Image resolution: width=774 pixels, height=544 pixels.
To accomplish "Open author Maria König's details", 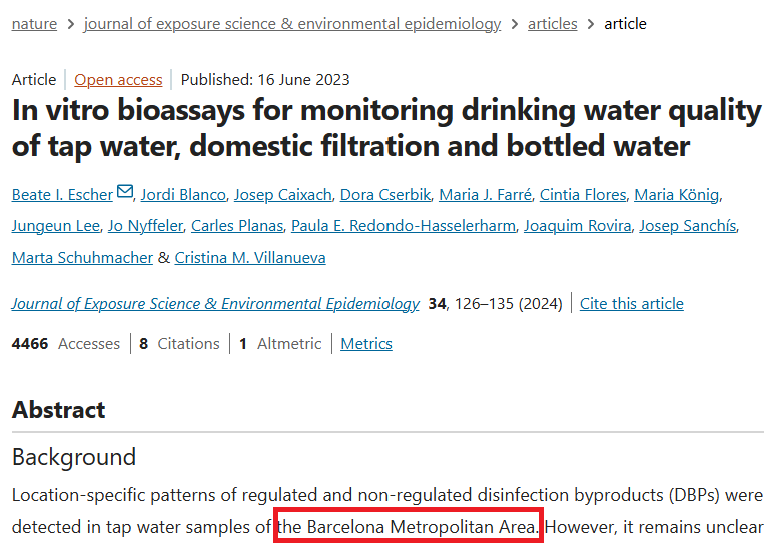I will (x=691, y=194).
